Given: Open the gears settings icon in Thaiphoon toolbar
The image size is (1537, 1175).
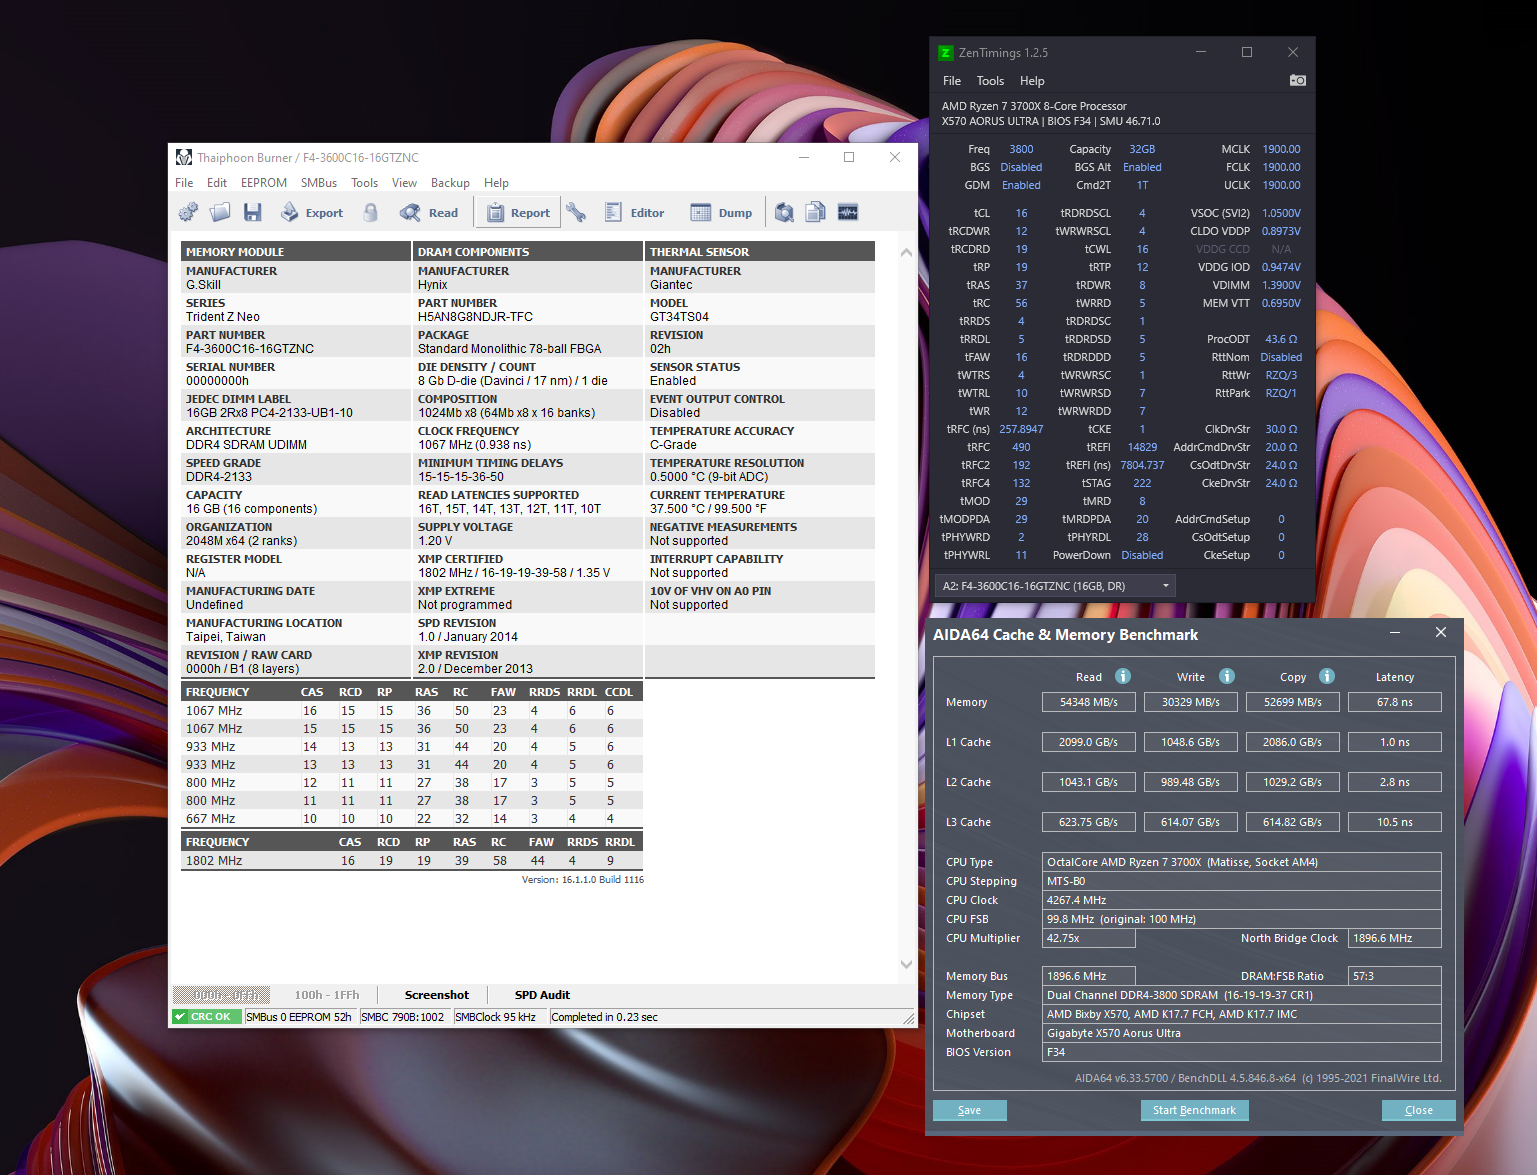Looking at the screenshot, I should point(188,212).
